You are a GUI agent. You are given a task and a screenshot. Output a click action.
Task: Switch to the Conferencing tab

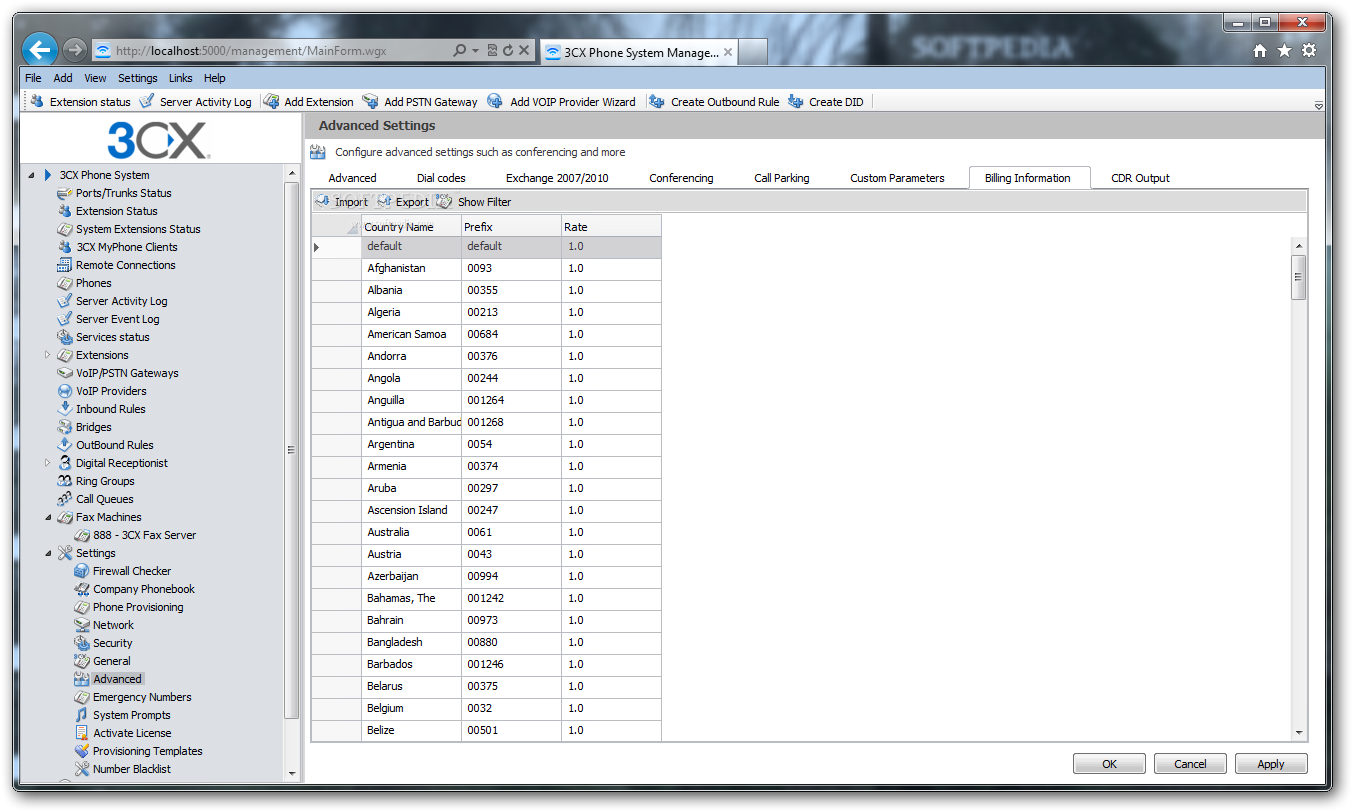pos(681,178)
